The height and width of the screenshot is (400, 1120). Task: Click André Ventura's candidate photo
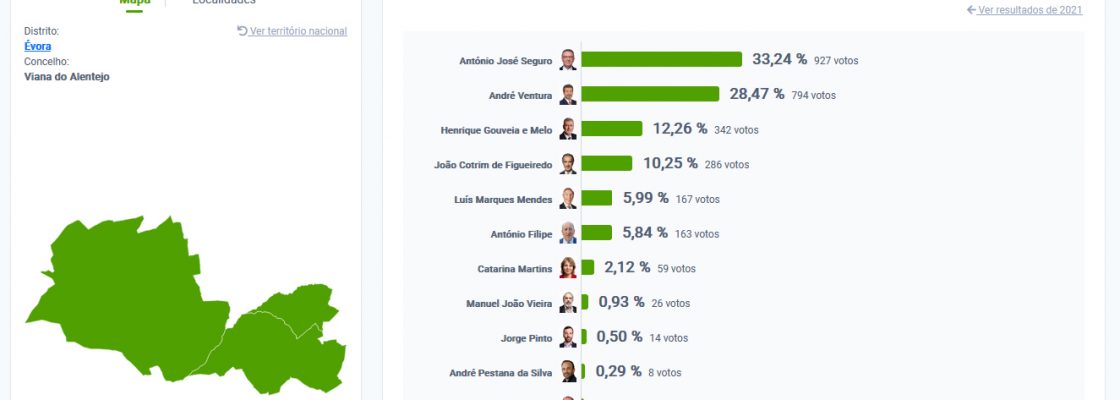568,95
